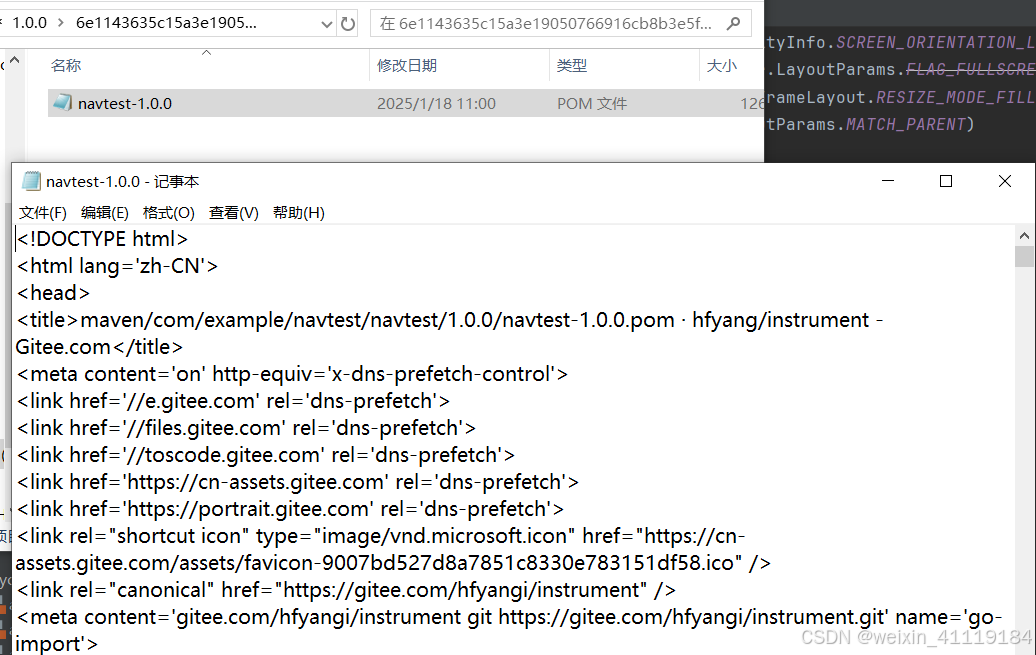Click the Notepad app icon in title bar

pos(31,181)
